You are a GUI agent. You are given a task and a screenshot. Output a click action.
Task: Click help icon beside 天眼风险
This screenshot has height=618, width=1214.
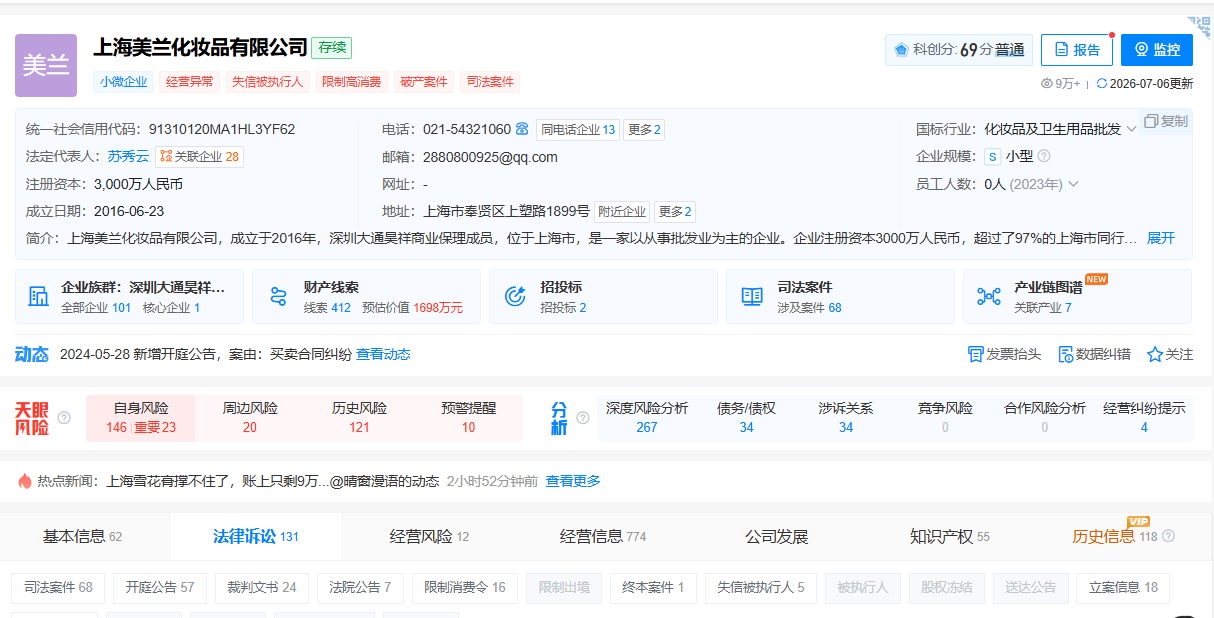64,418
